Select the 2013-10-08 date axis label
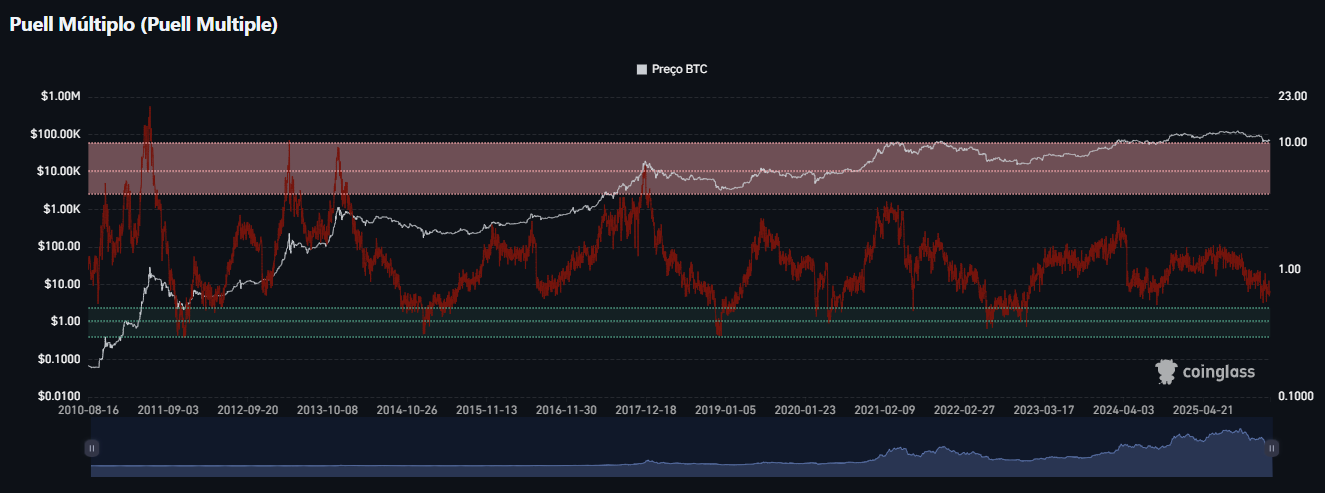 327,410
